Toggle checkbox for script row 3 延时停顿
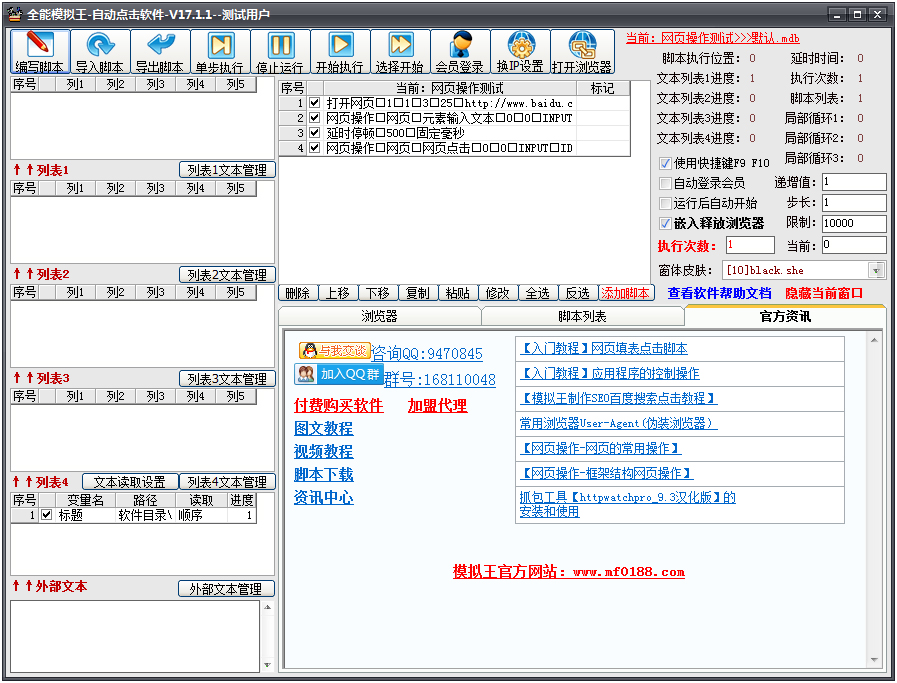The width and height of the screenshot is (897, 683). pyautogui.click(x=314, y=133)
